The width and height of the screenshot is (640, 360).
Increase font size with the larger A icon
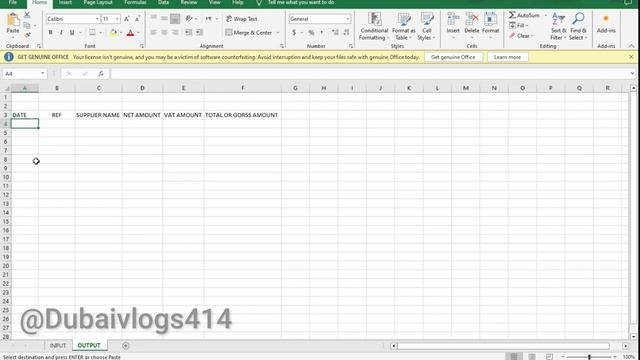(127, 19)
